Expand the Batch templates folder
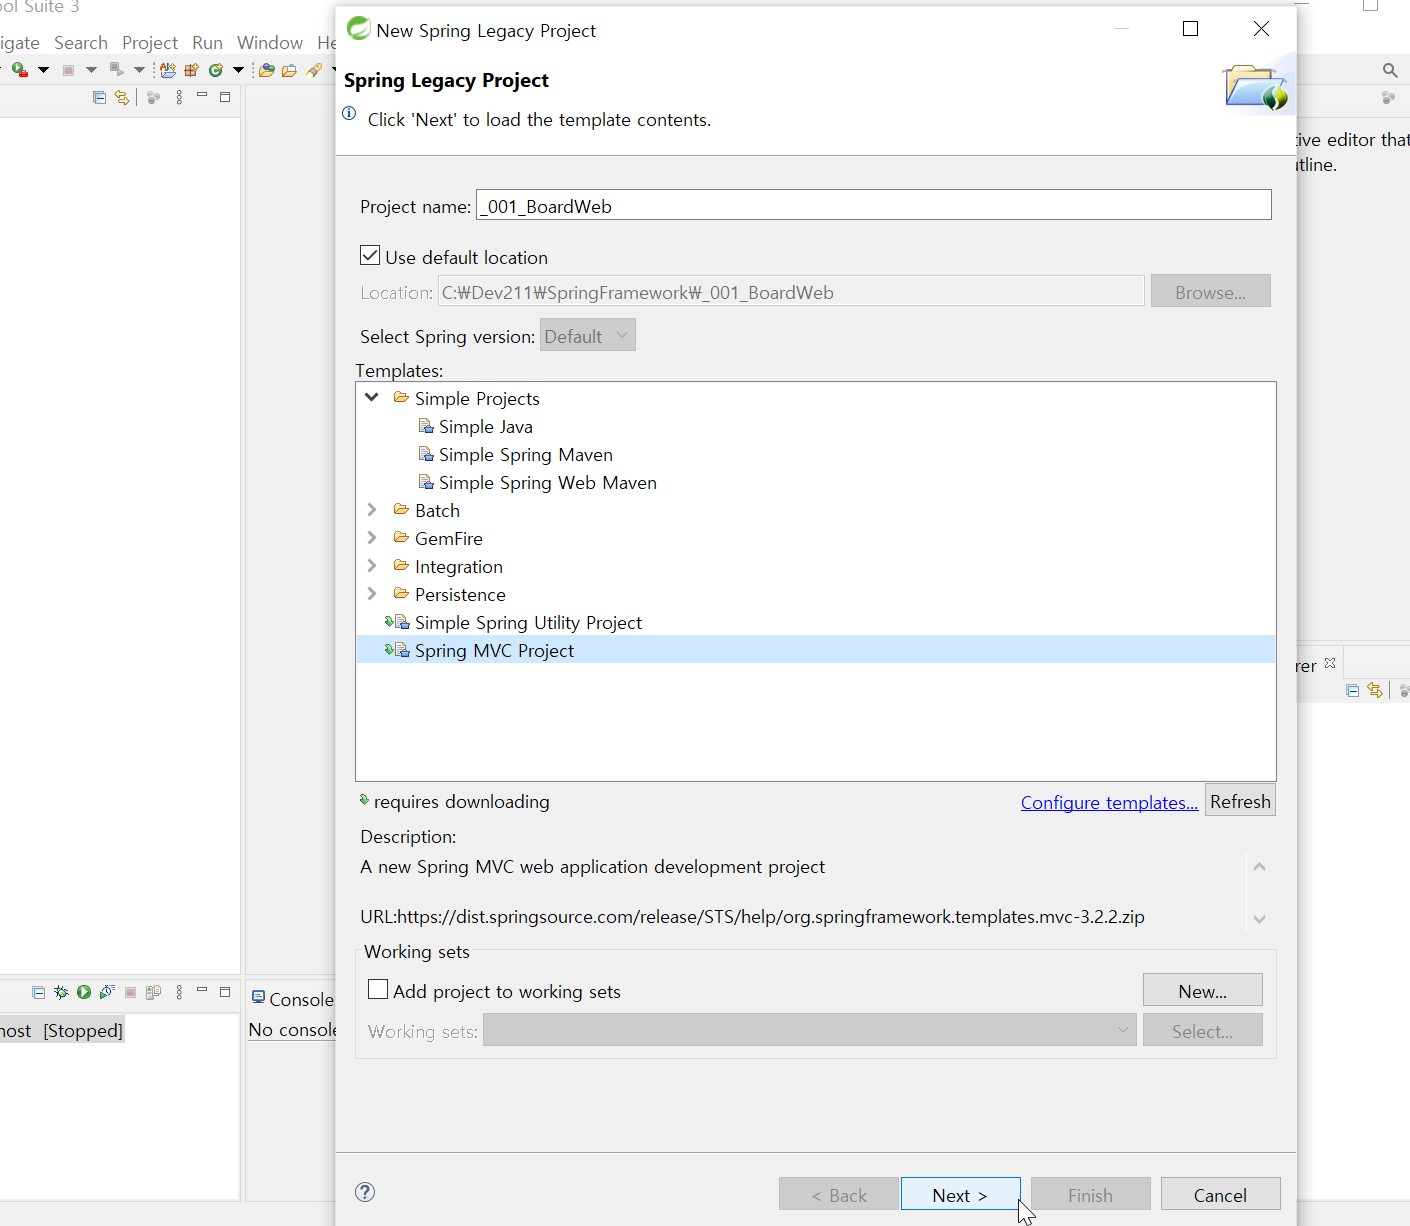The width and height of the screenshot is (1410, 1226). (x=372, y=509)
